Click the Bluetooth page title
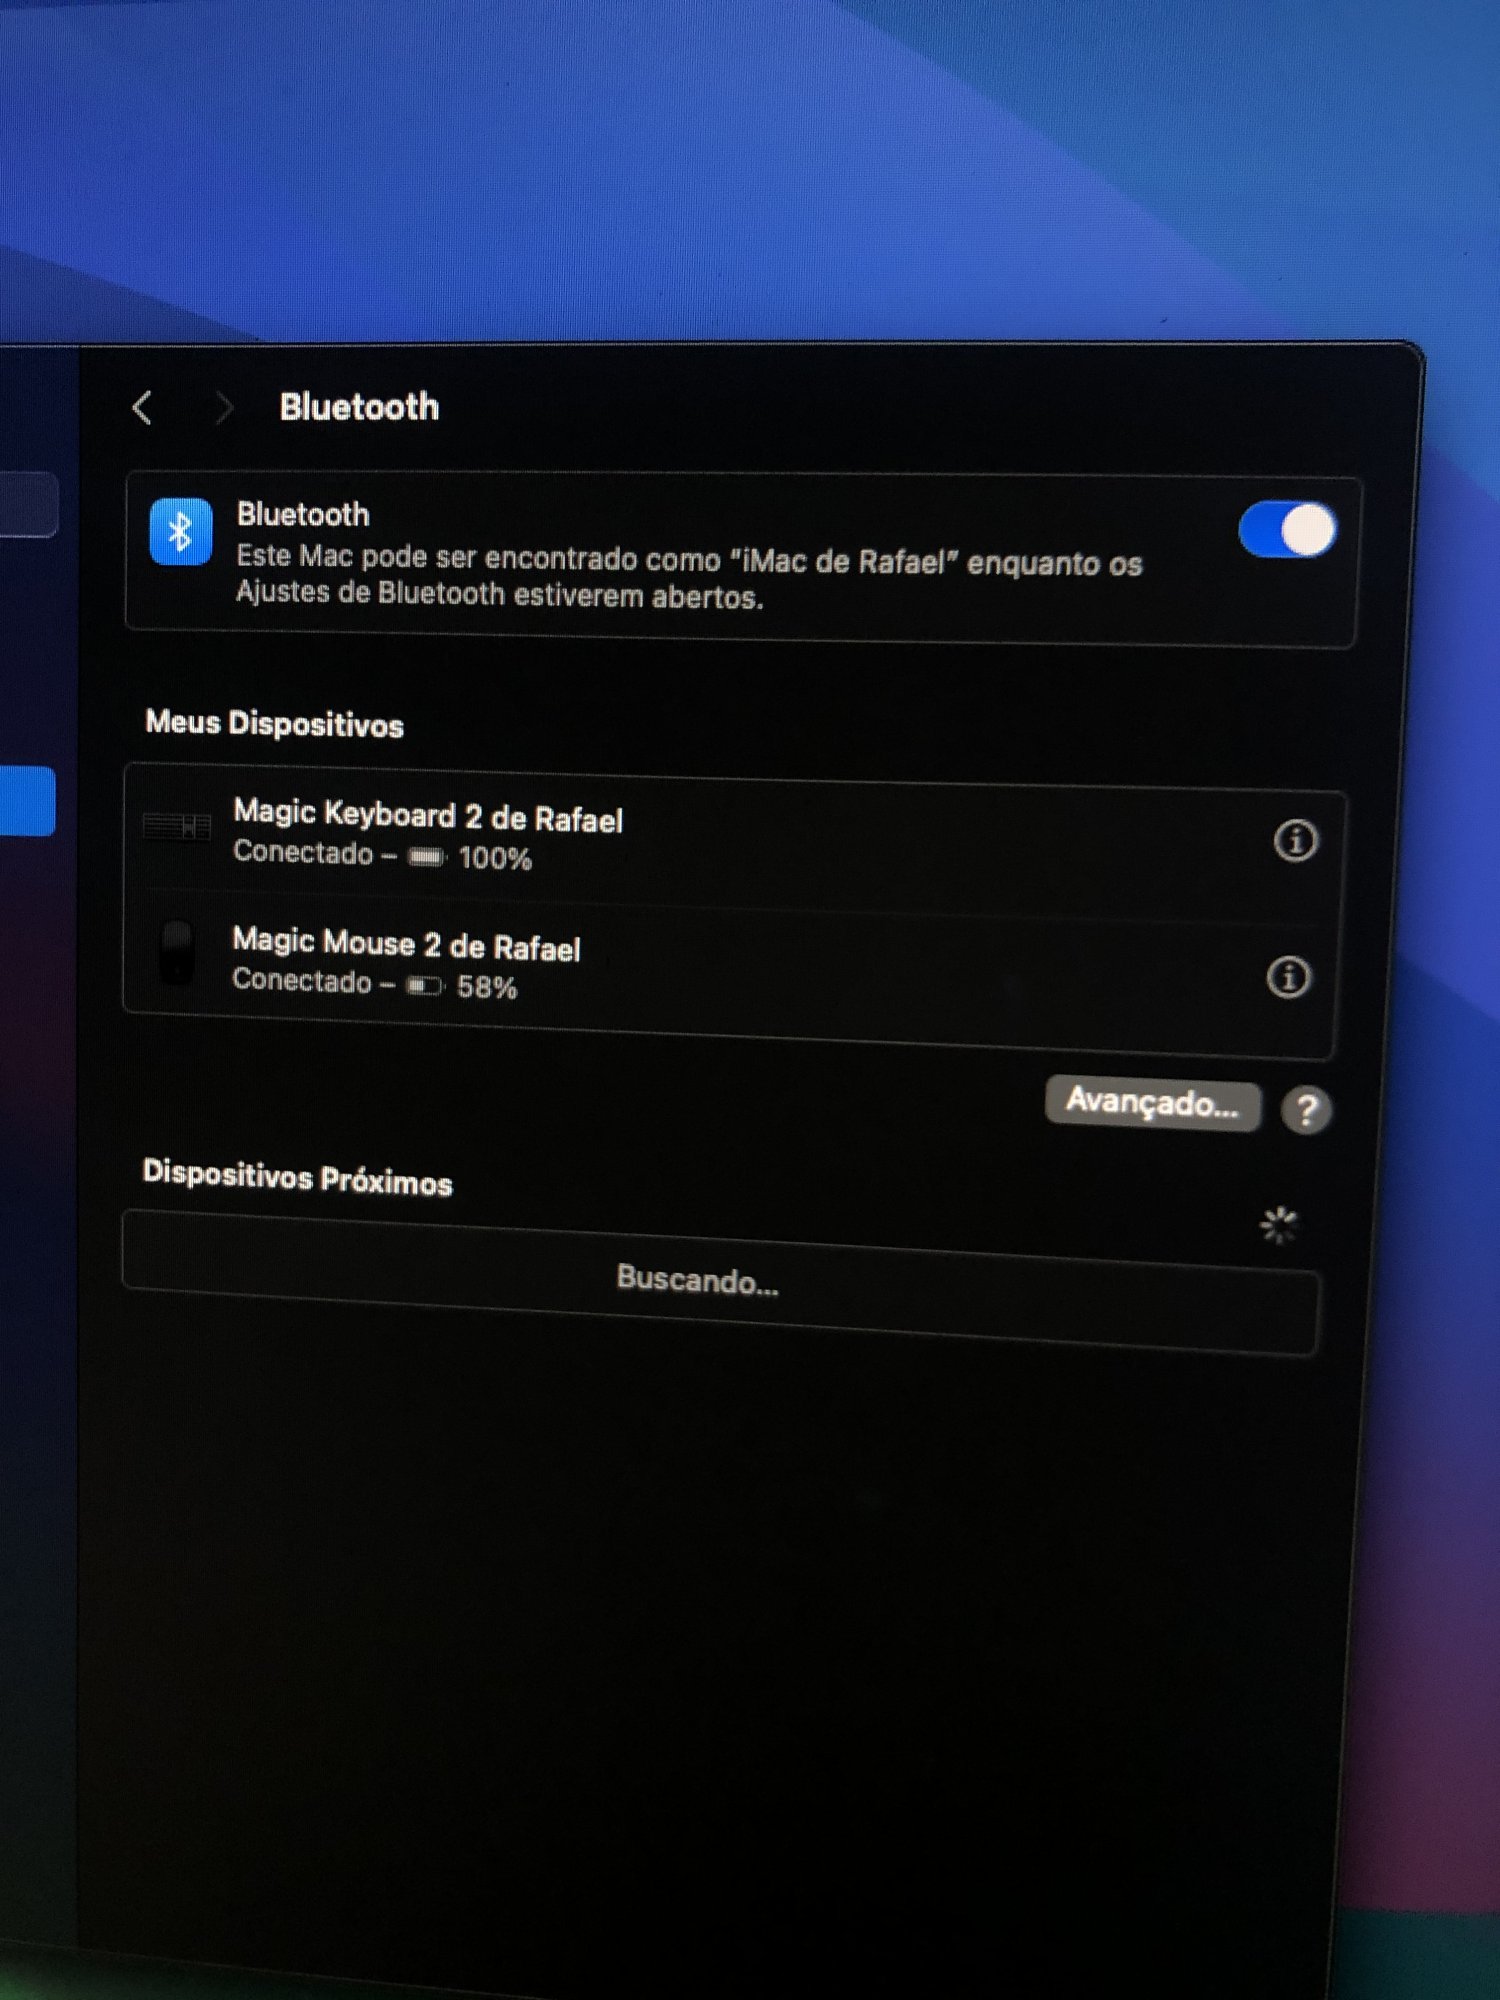 click(359, 407)
